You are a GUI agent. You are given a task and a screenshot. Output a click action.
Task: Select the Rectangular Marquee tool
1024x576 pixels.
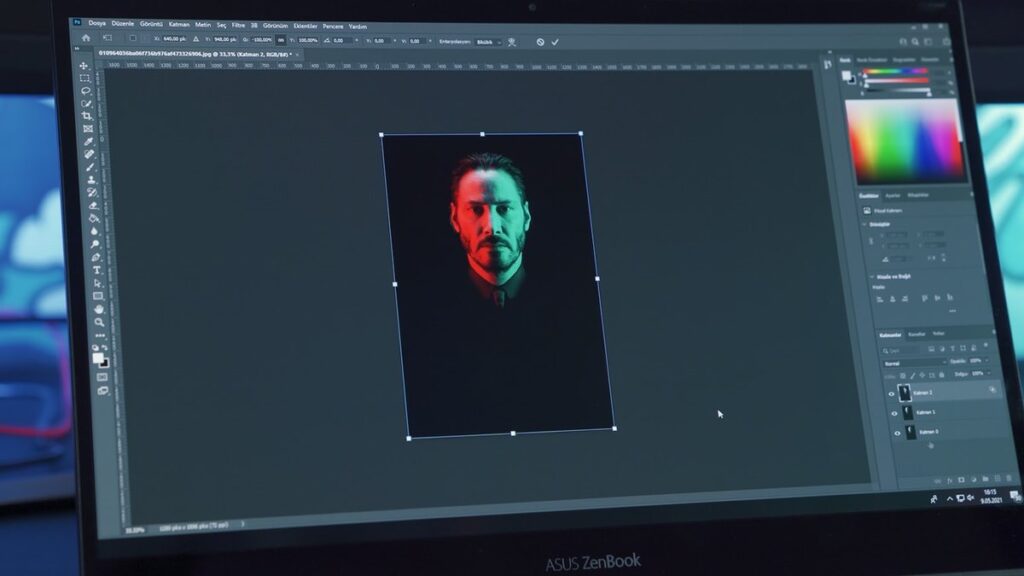coord(84,78)
